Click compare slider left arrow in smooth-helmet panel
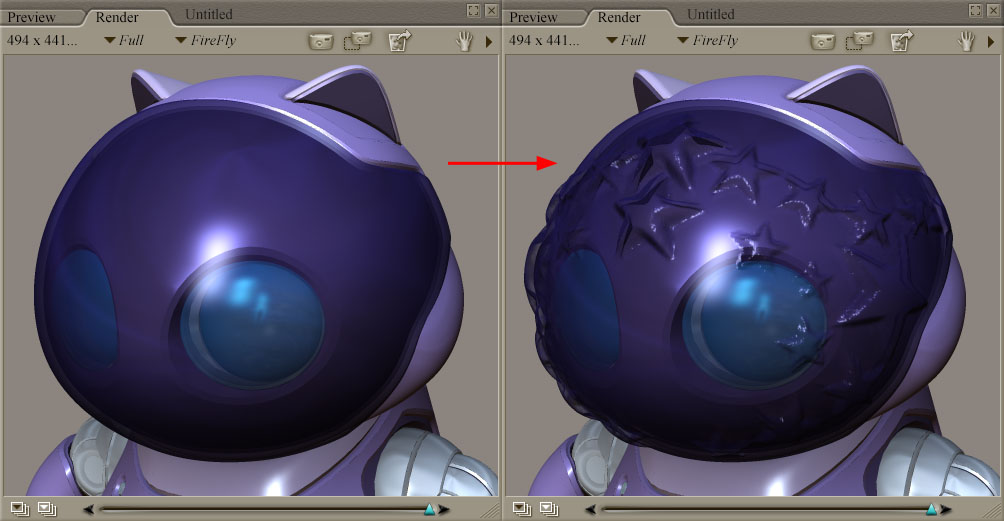The image size is (1004, 521). pyautogui.click(x=88, y=509)
